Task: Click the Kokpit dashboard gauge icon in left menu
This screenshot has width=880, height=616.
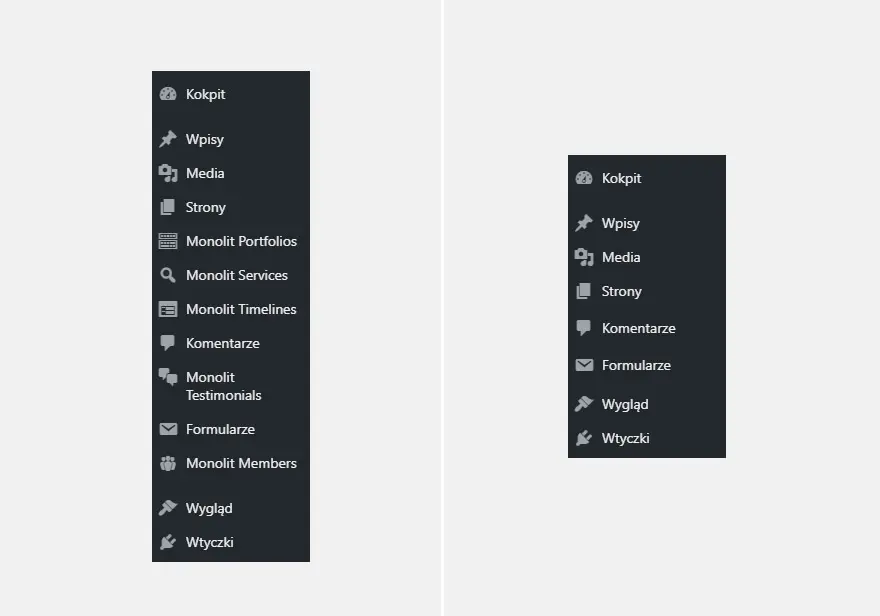Action: (x=168, y=94)
